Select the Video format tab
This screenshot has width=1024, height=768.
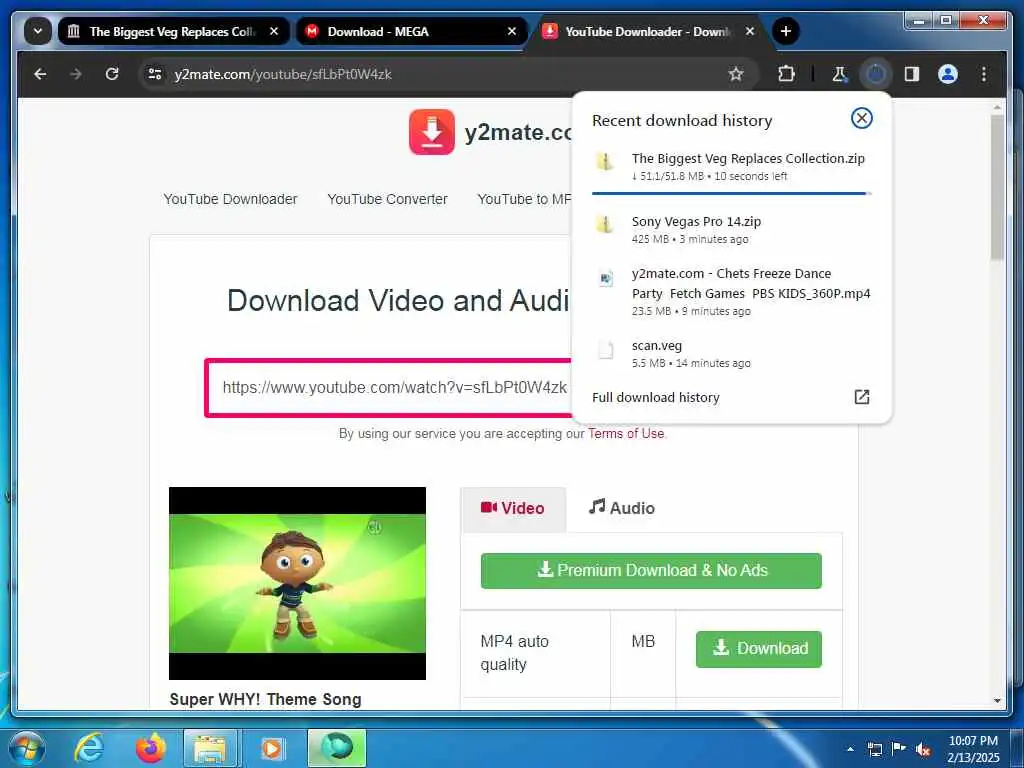pos(513,508)
